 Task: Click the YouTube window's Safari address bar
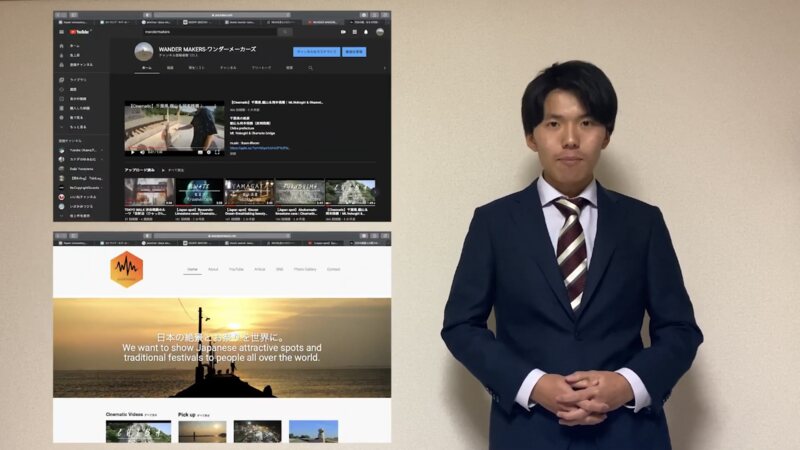[x=222, y=15]
